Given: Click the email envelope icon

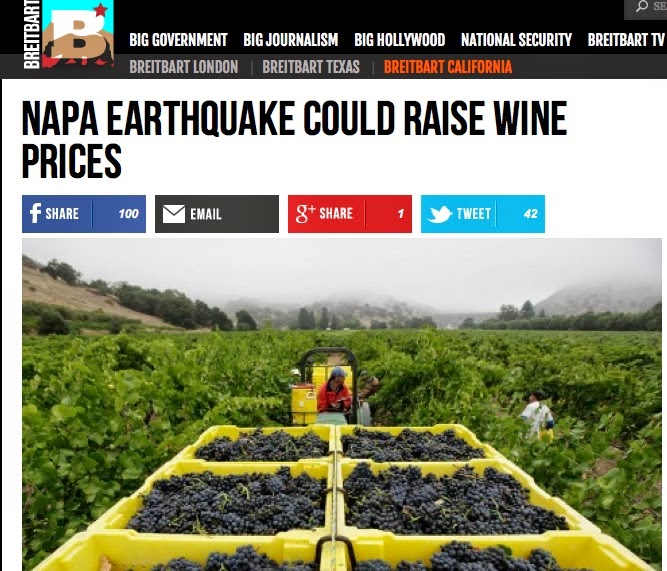Looking at the screenshot, I should [x=174, y=214].
